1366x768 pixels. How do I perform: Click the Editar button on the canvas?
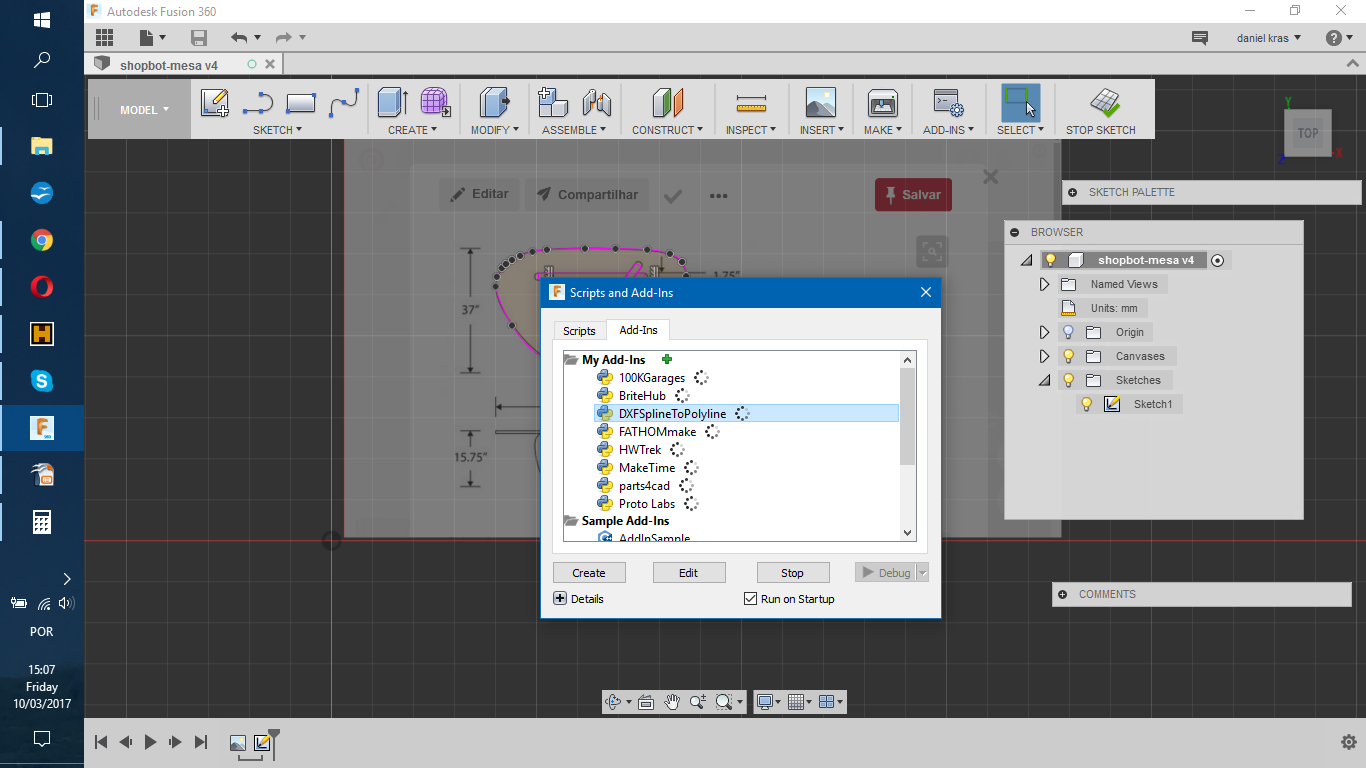coord(479,194)
